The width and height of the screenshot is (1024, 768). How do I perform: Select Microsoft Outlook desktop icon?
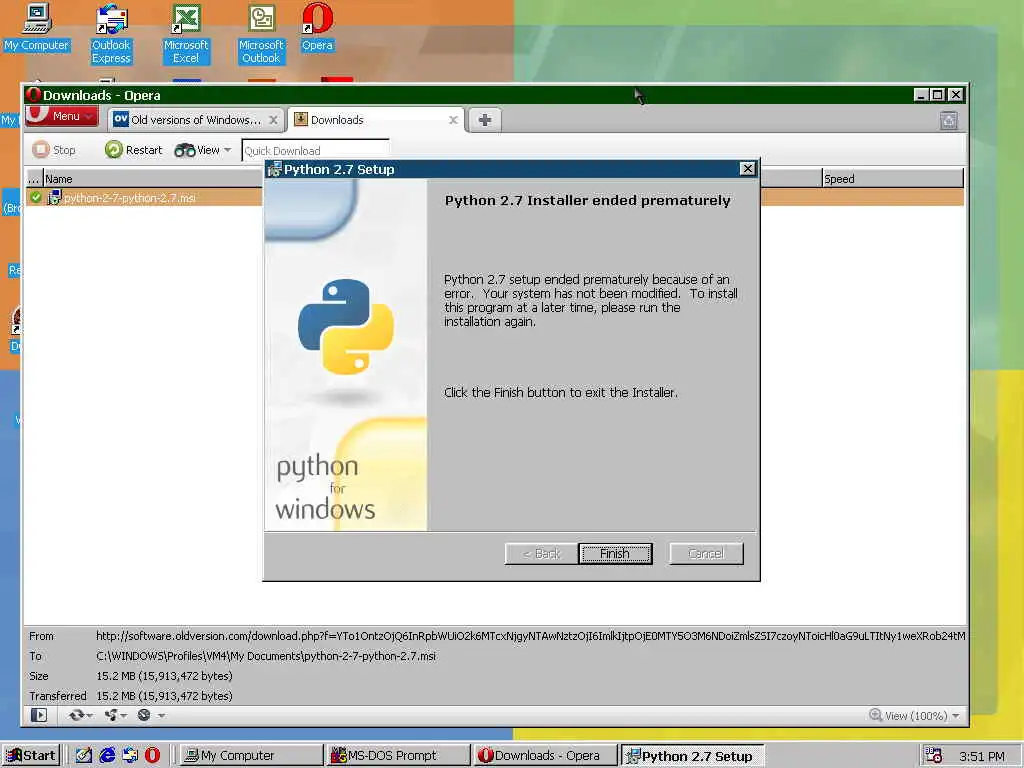point(261,34)
